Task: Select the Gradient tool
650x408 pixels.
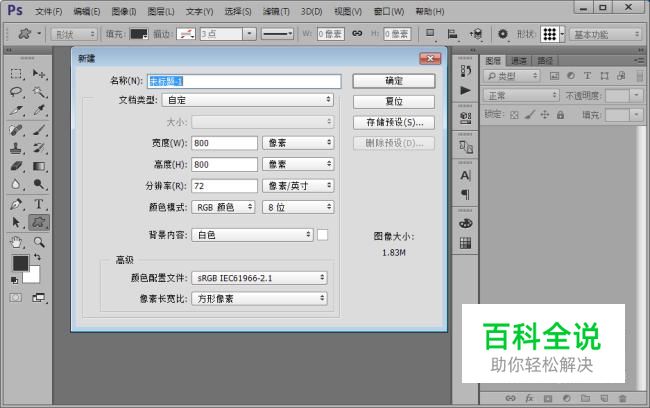Action: [x=39, y=166]
